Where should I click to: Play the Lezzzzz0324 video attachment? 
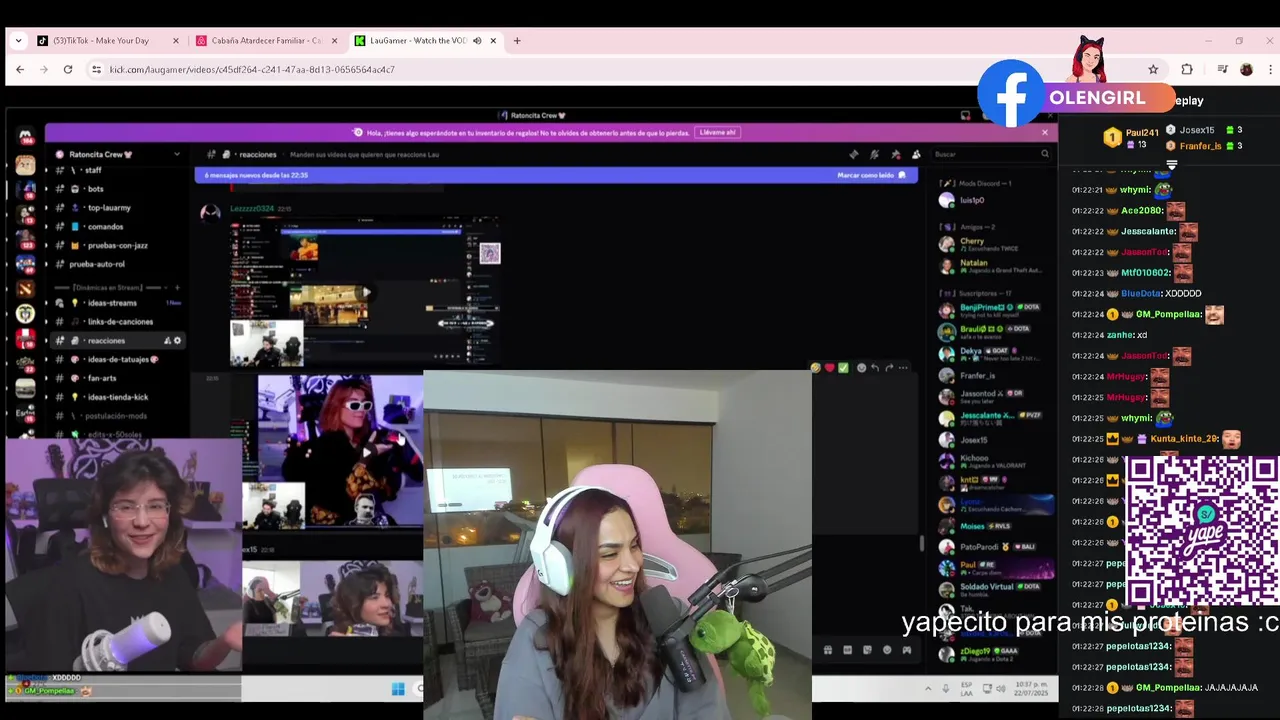(x=366, y=292)
